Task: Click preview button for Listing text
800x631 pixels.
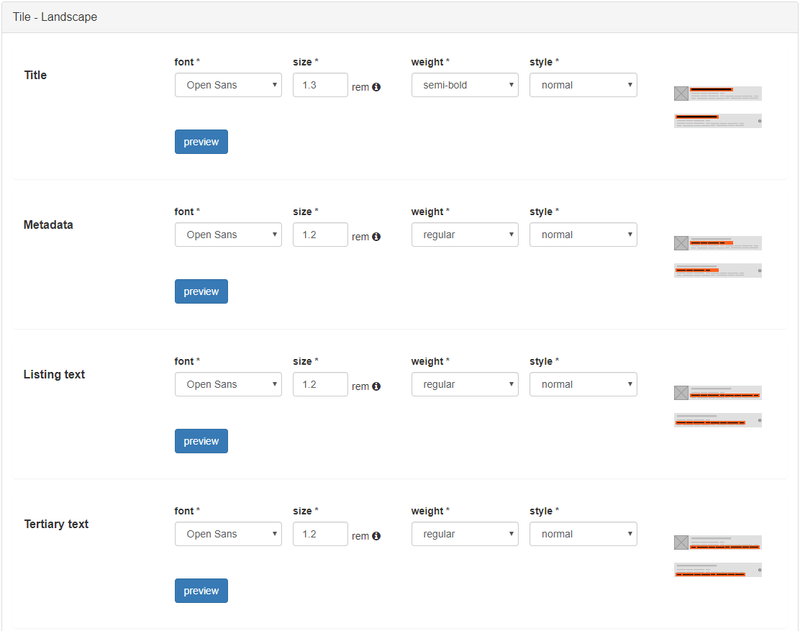Action: (201, 441)
